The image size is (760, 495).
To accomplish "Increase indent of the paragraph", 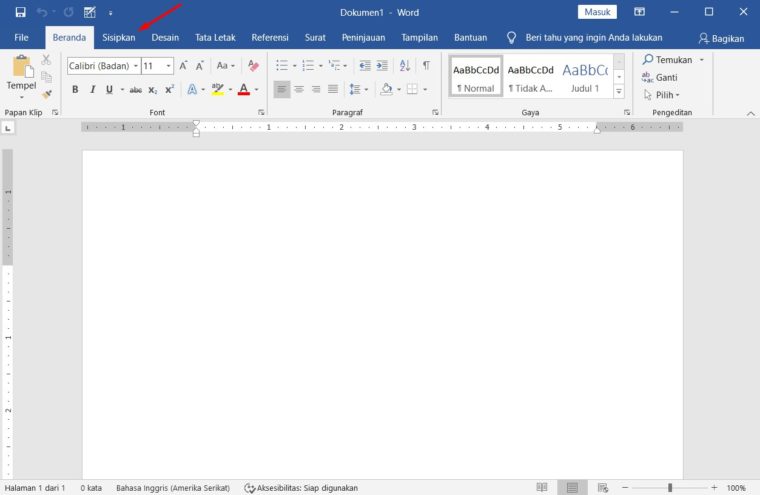I will pyautogui.click(x=382, y=65).
